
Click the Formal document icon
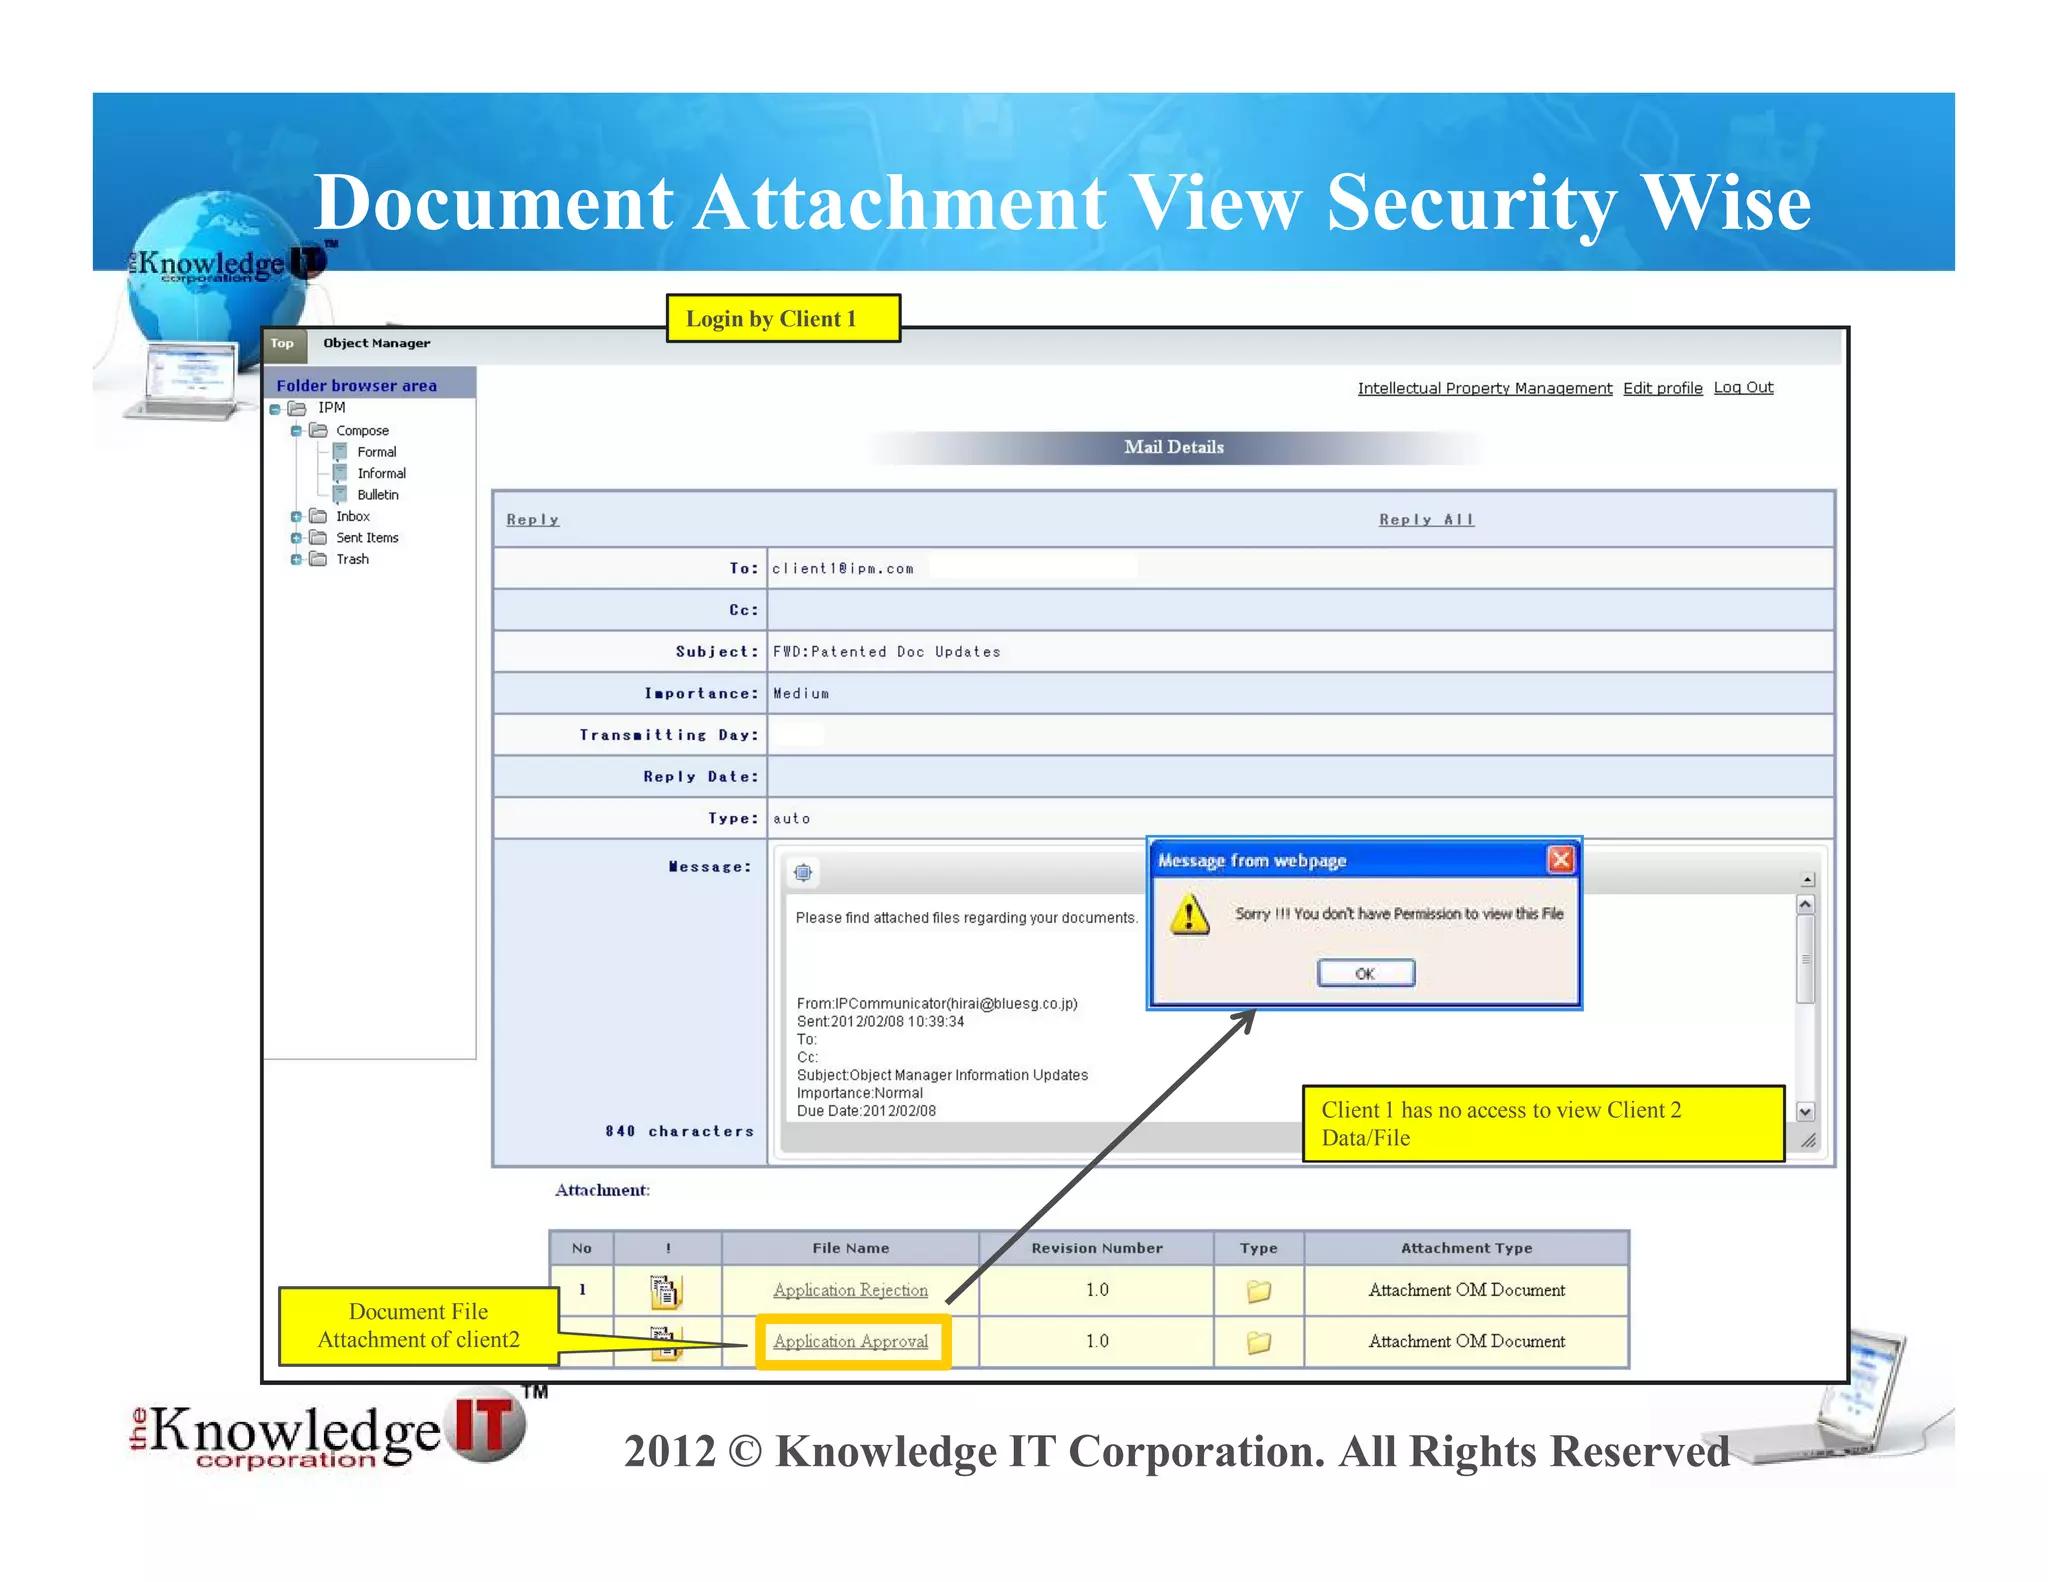[340, 452]
